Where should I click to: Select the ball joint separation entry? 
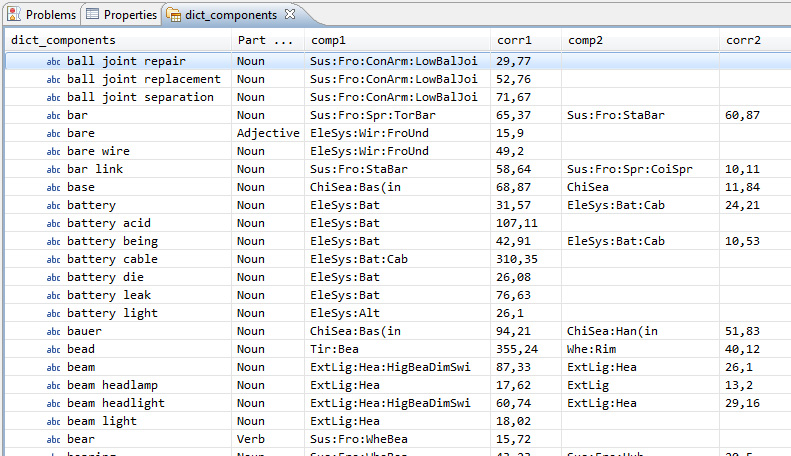click(140, 97)
